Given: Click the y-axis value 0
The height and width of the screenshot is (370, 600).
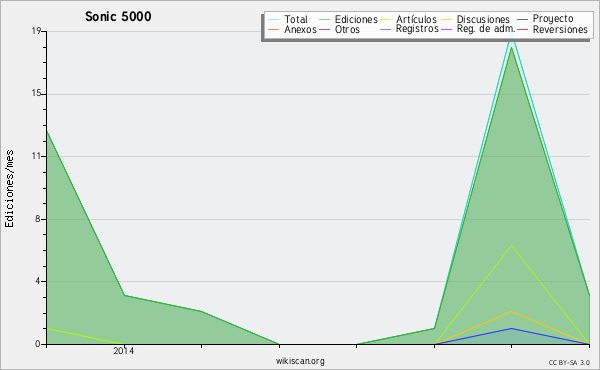Looking at the screenshot, I should (x=38, y=344).
